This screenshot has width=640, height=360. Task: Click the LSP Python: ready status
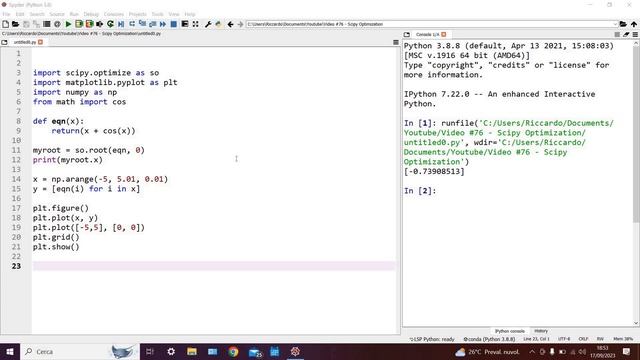point(432,339)
